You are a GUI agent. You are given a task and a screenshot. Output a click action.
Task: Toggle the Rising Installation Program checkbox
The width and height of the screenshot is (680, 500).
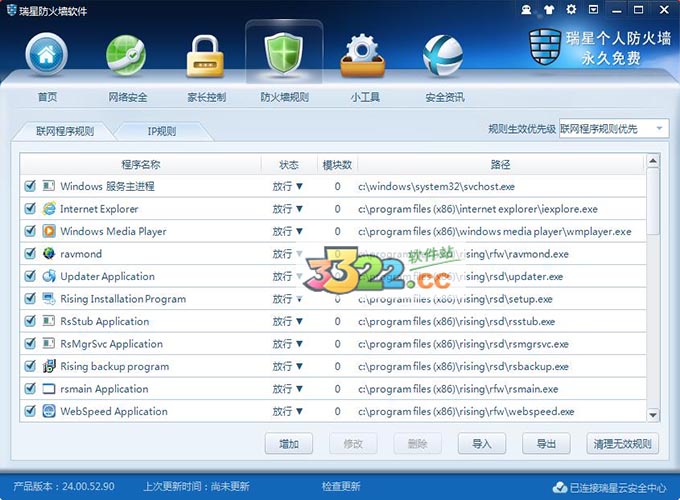click(30, 298)
